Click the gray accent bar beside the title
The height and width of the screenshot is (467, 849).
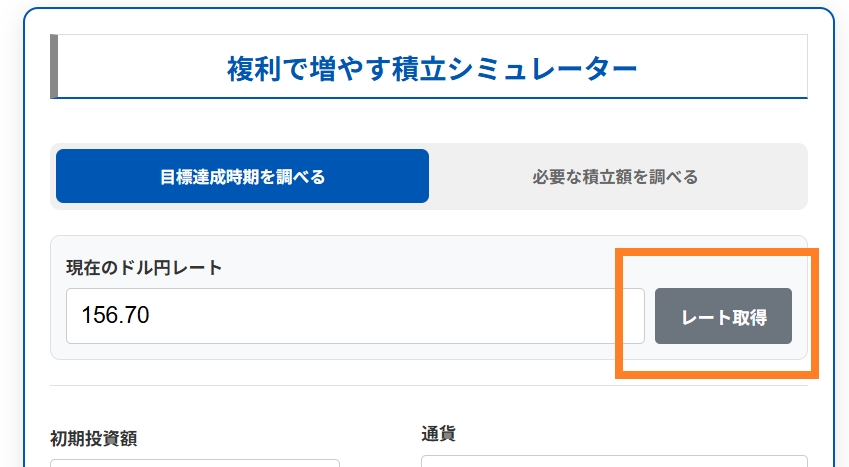(54, 67)
